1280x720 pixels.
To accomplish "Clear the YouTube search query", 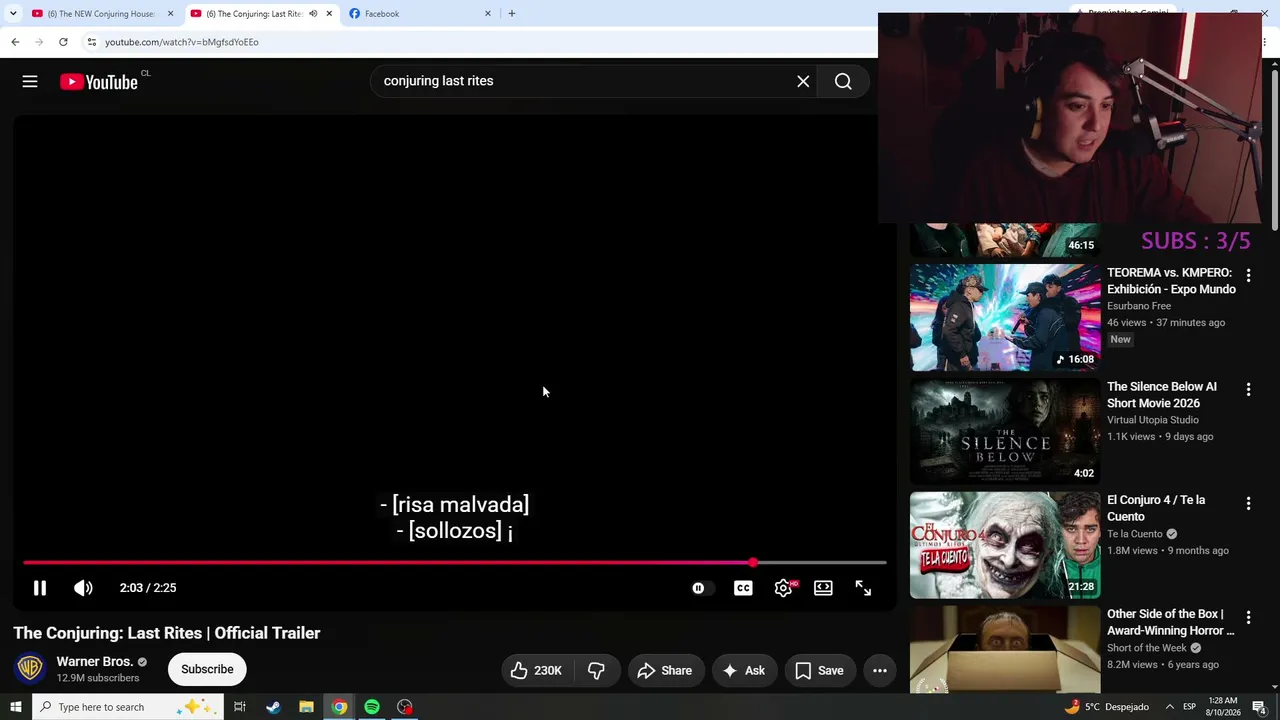I will coord(803,82).
